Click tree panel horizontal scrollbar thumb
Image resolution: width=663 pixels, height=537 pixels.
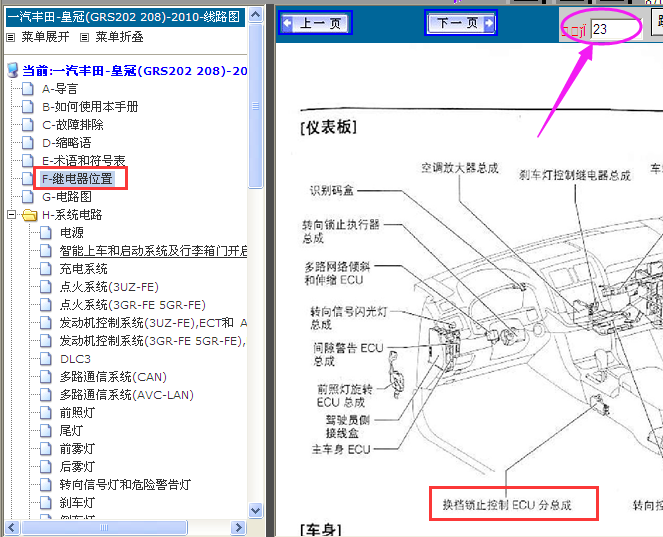click(x=104, y=528)
